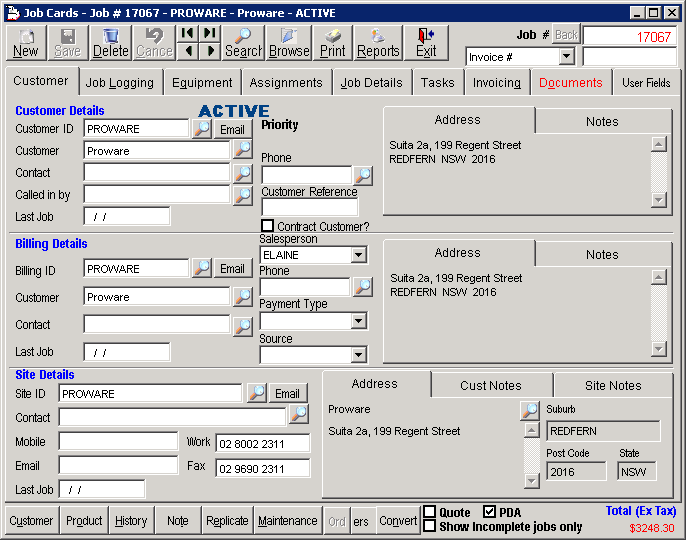Image resolution: width=686 pixels, height=540 pixels.
Task: Click Email button beside Billing ID
Action: point(232,268)
